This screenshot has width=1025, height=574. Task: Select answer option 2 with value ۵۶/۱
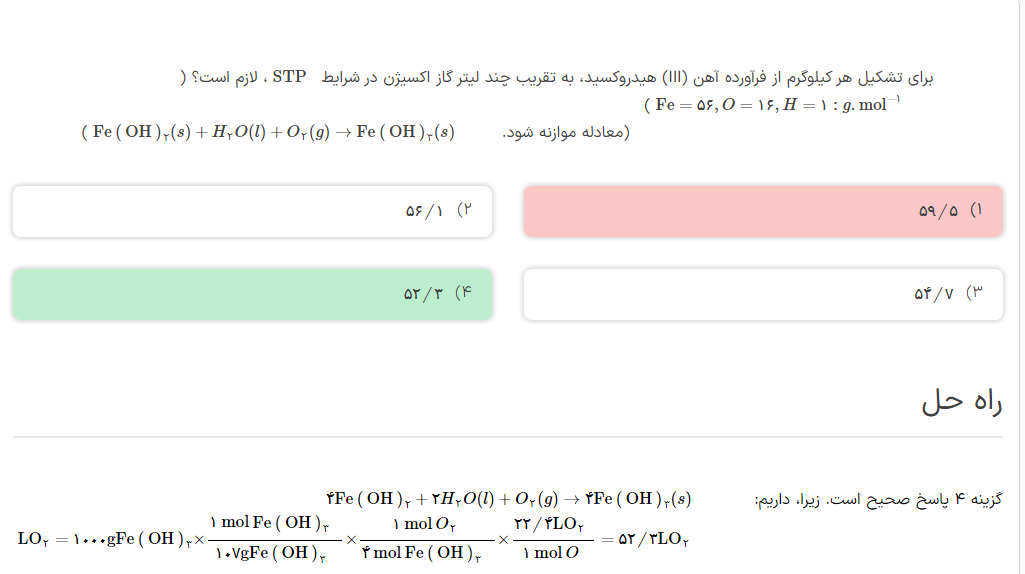point(252,211)
